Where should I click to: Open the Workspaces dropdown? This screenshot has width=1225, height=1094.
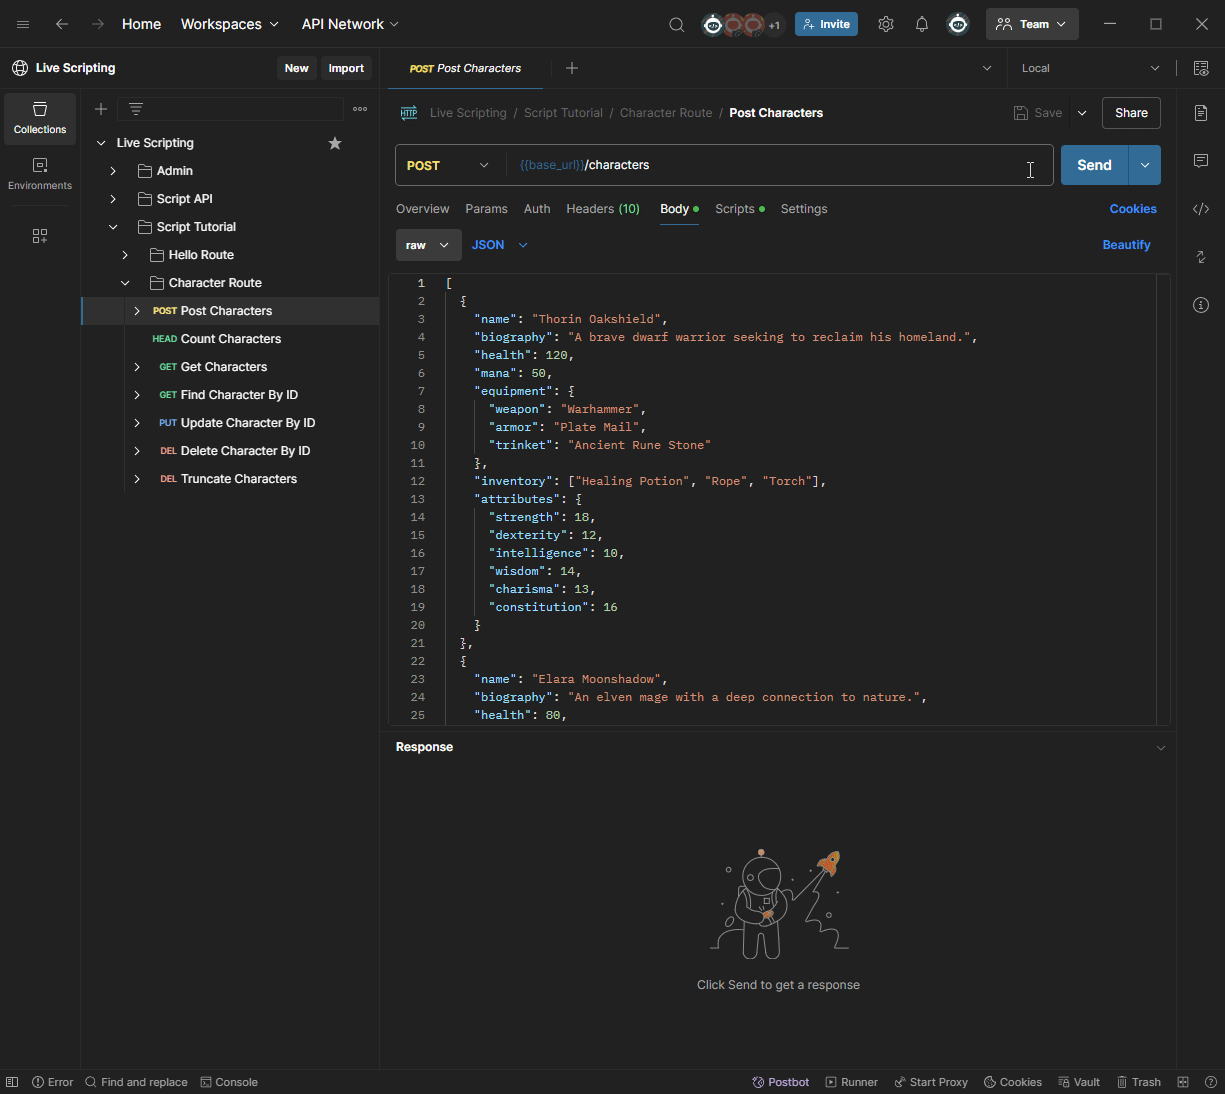tap(230, 24)
